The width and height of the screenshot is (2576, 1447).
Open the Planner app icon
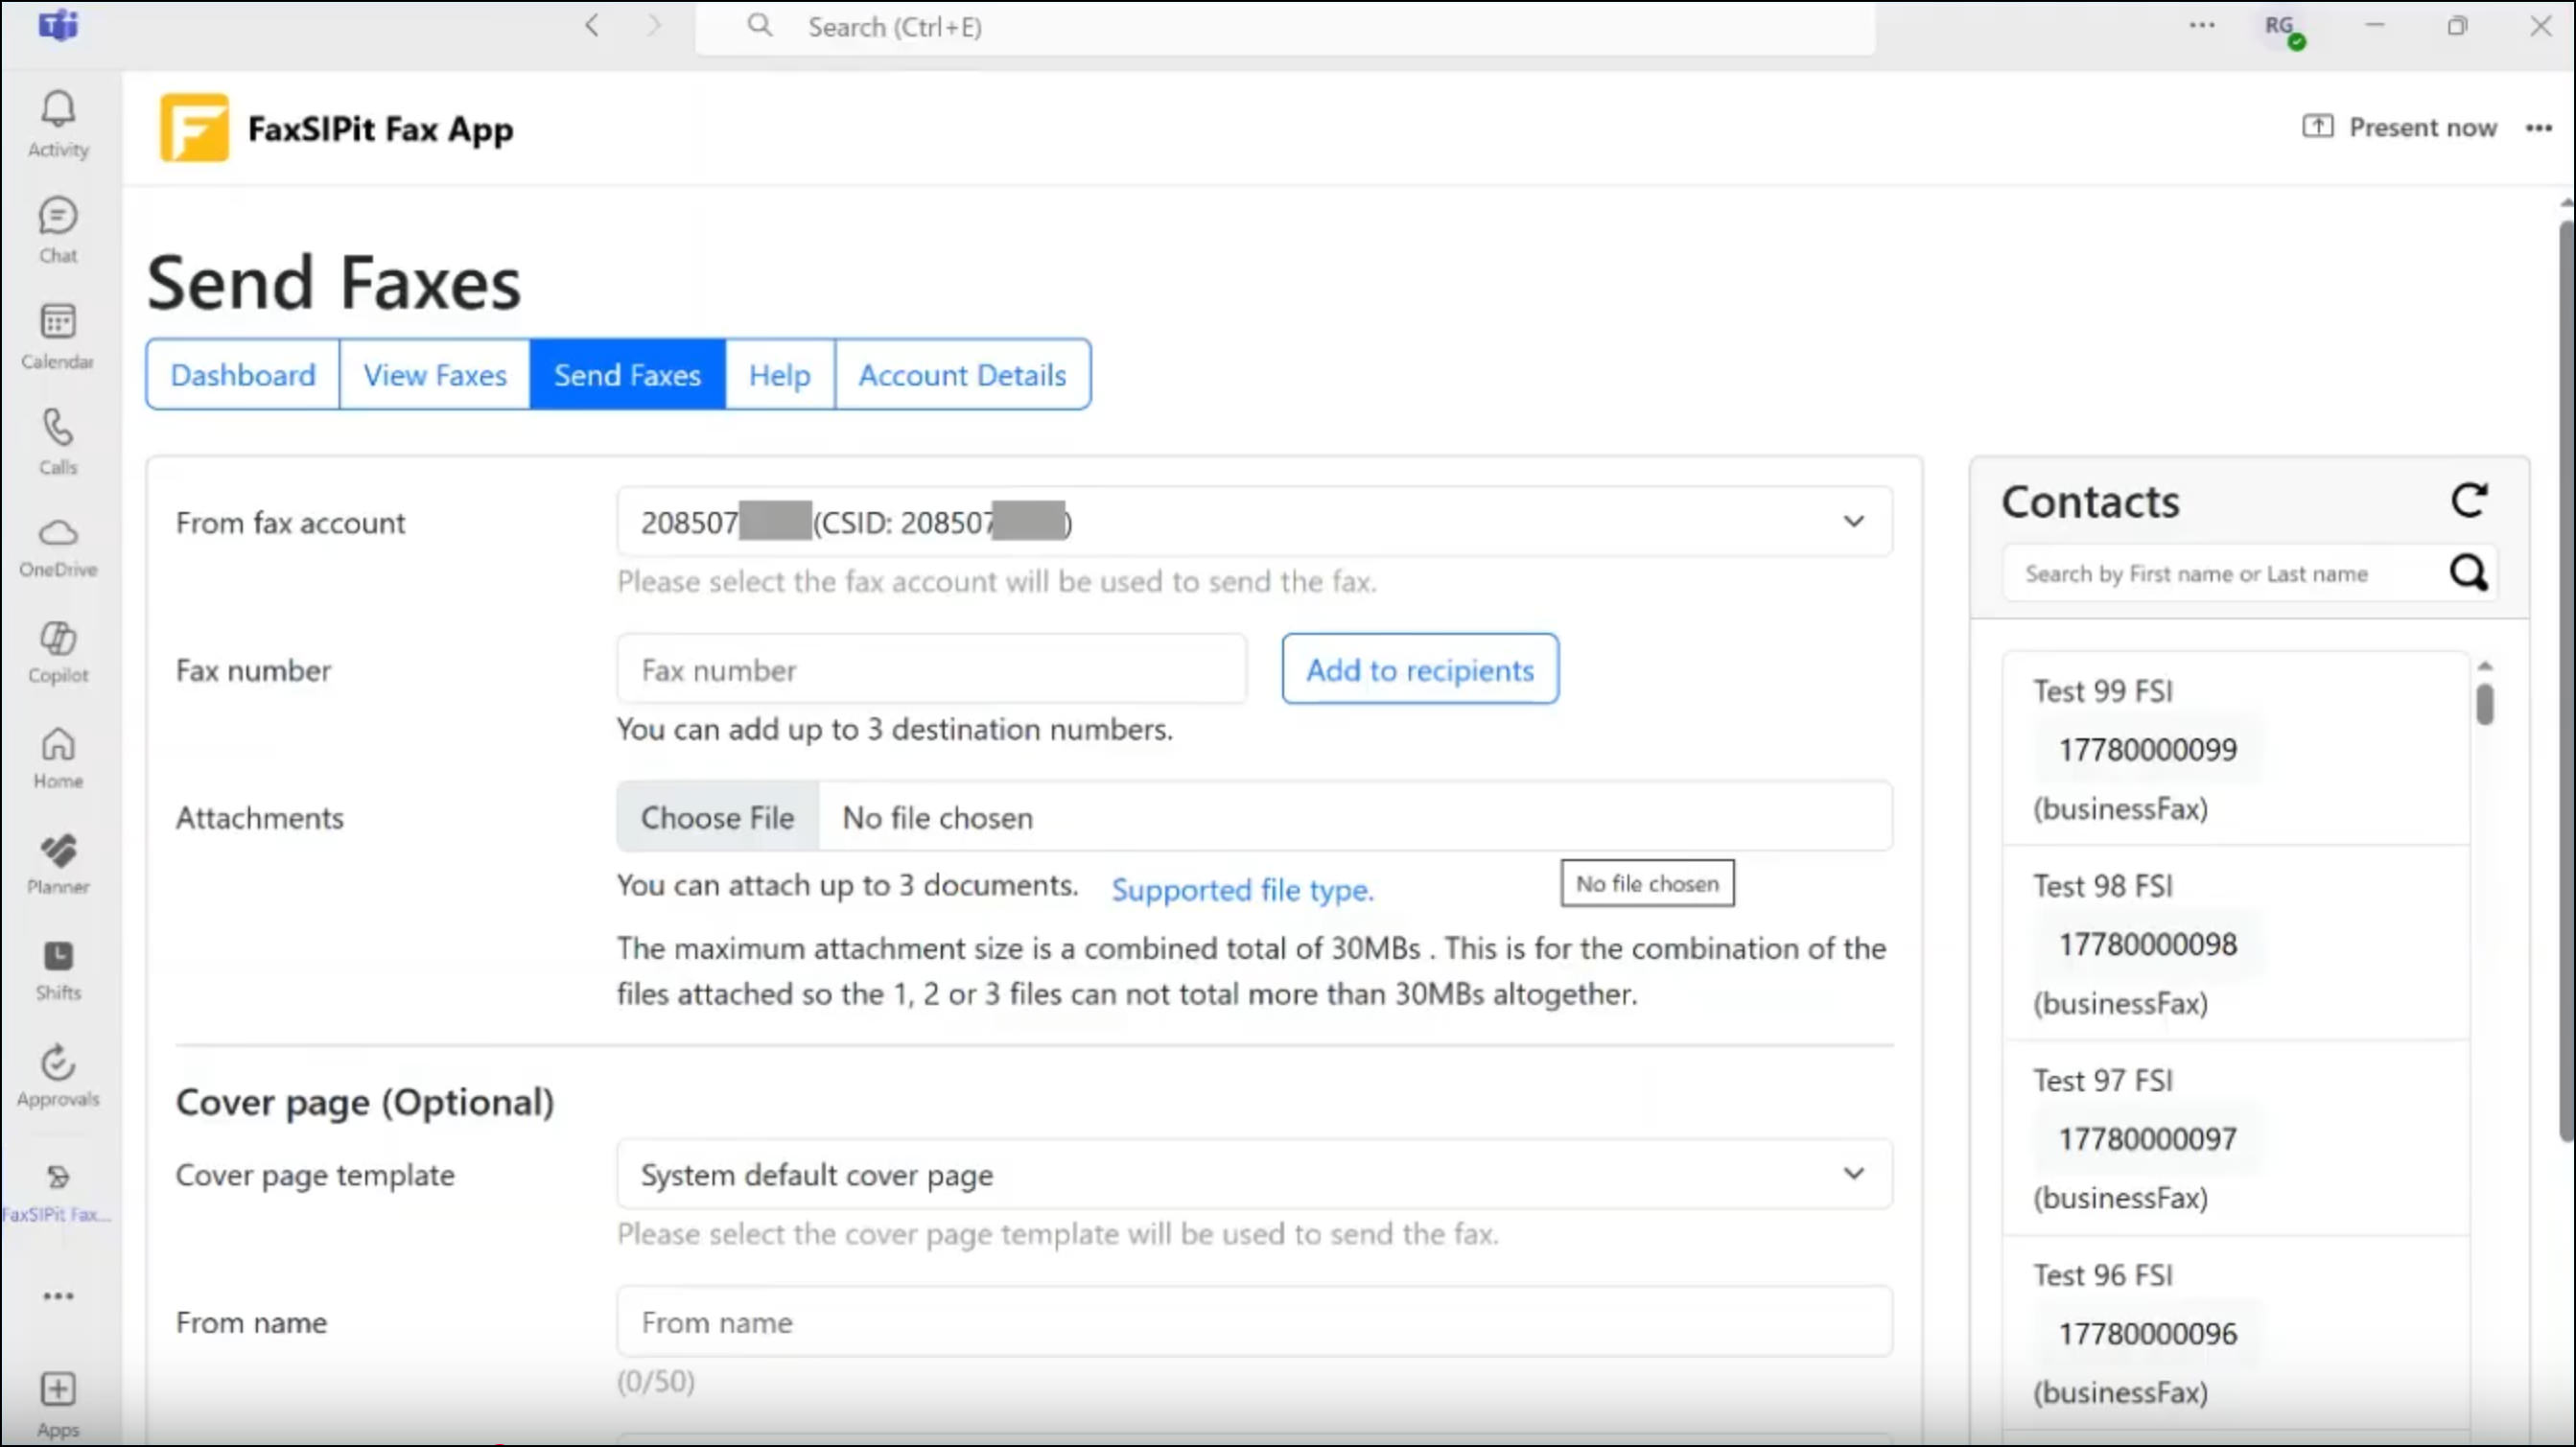[x=58, y=852]
